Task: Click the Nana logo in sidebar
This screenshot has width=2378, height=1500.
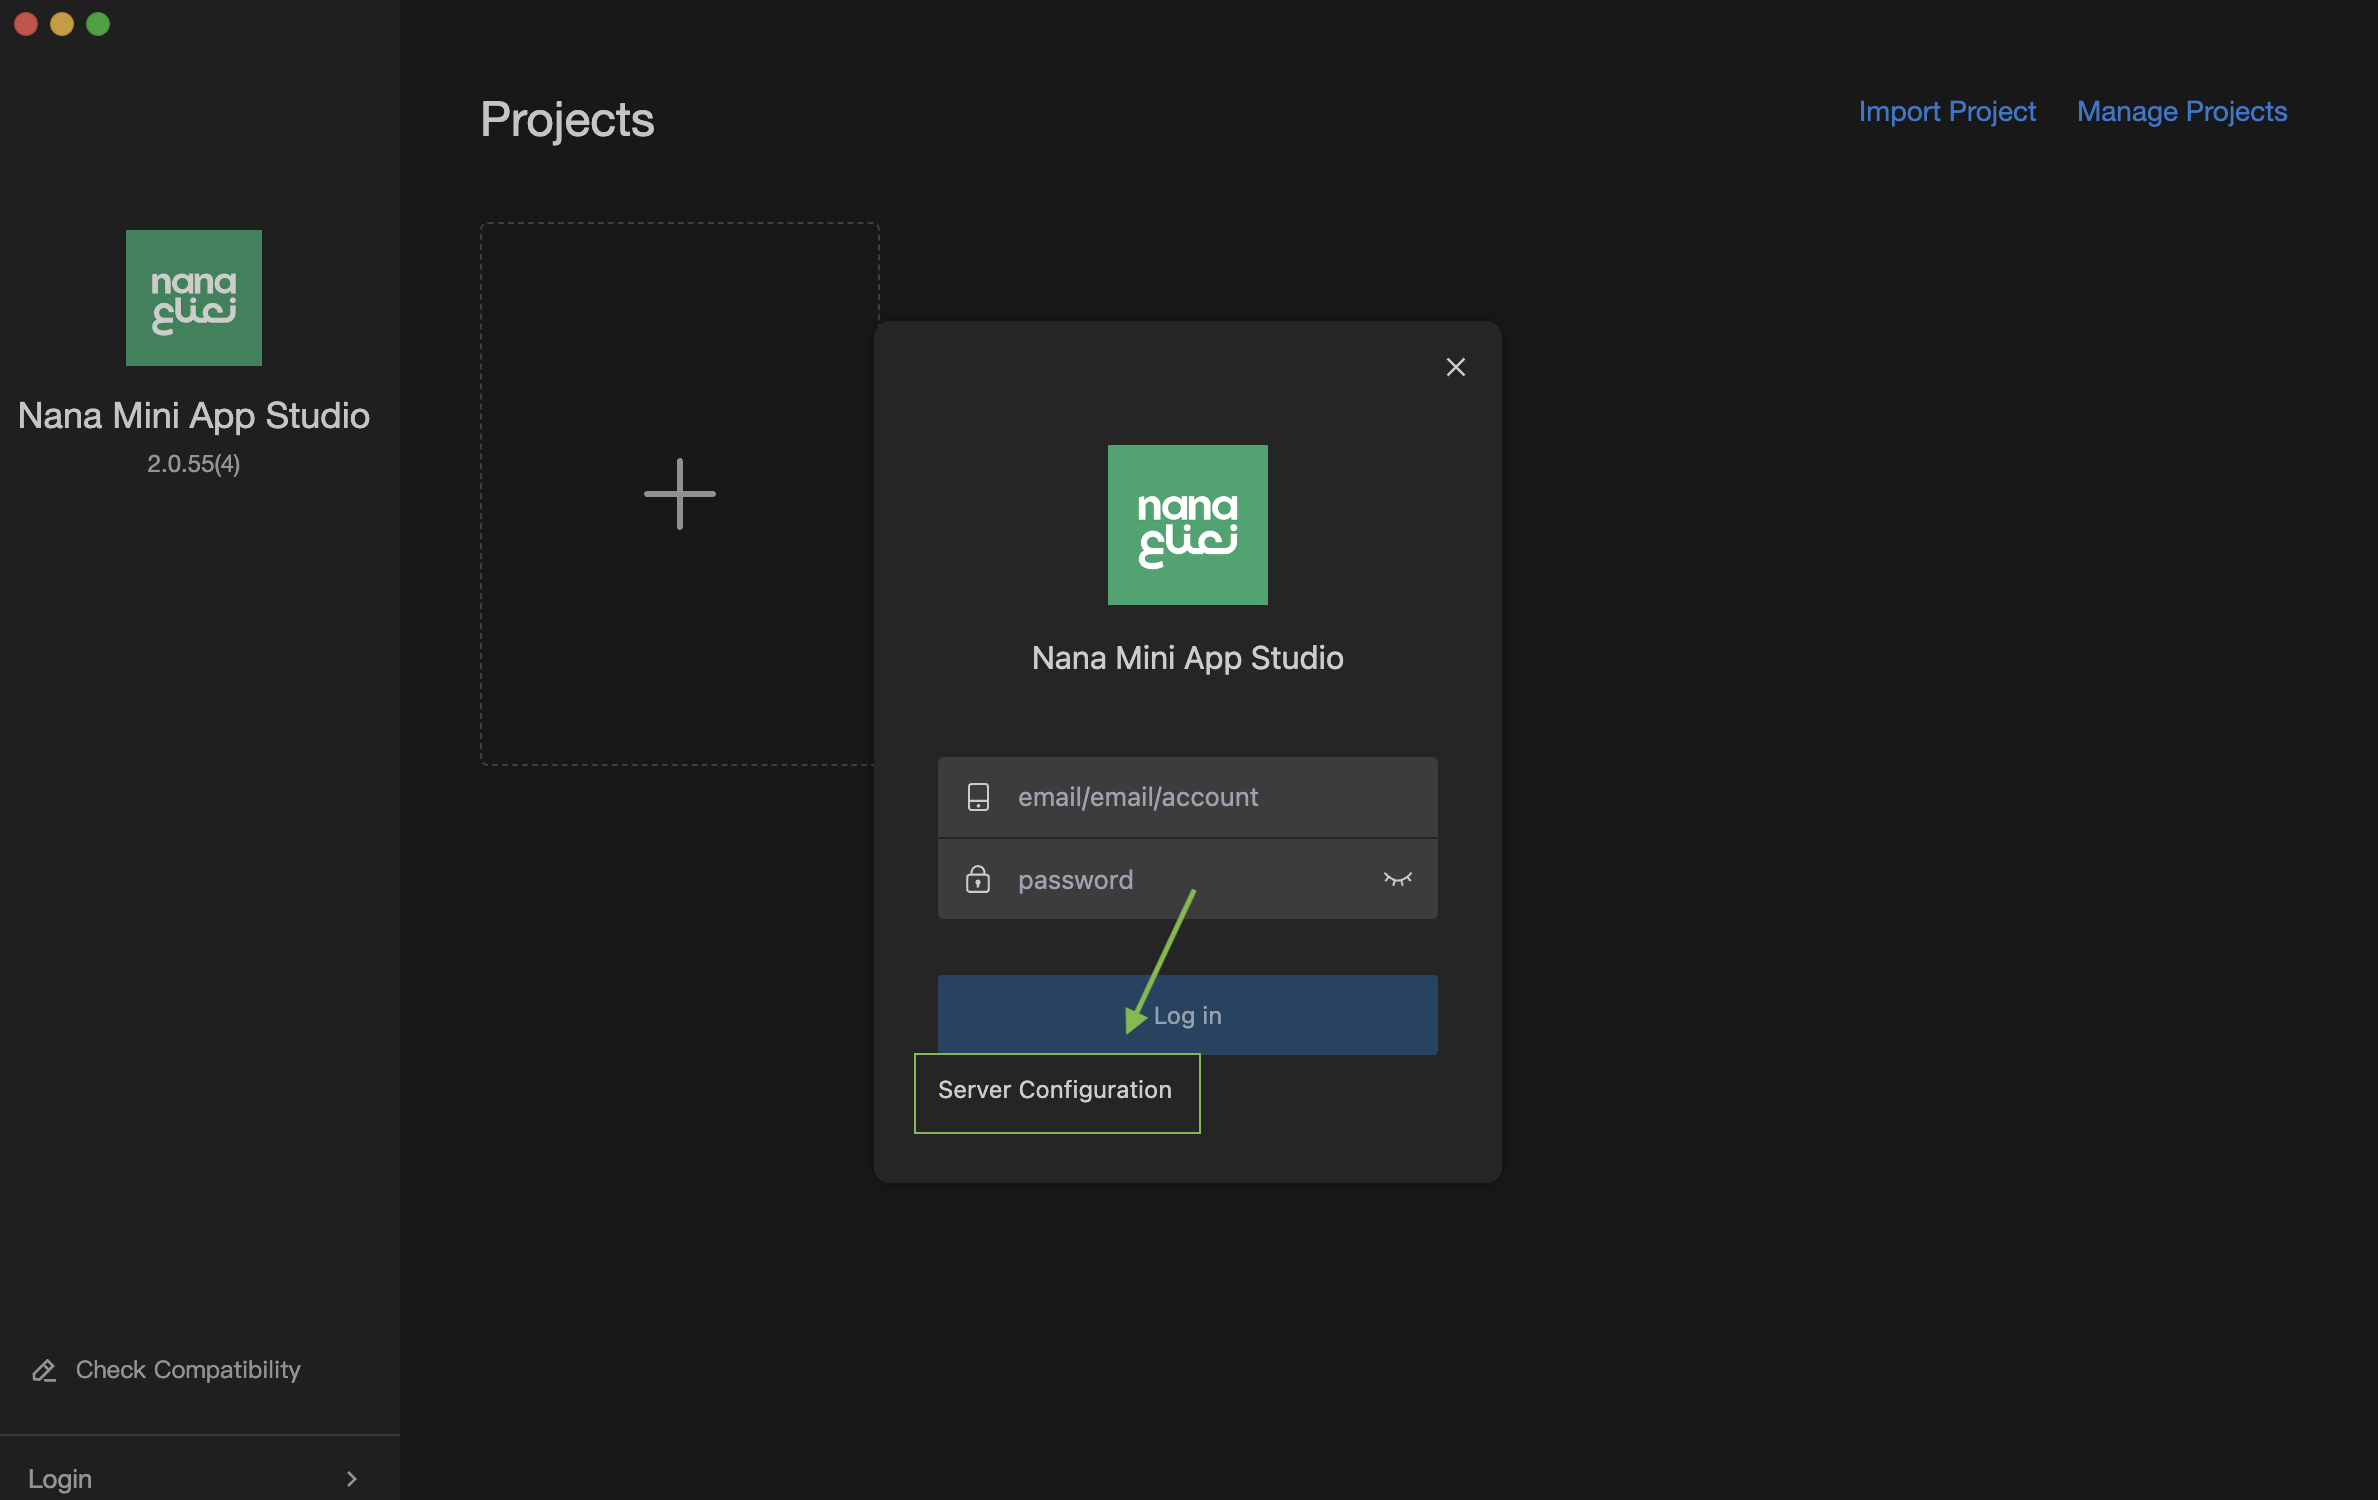Action: pyautogui.click(x=194, y=298)
